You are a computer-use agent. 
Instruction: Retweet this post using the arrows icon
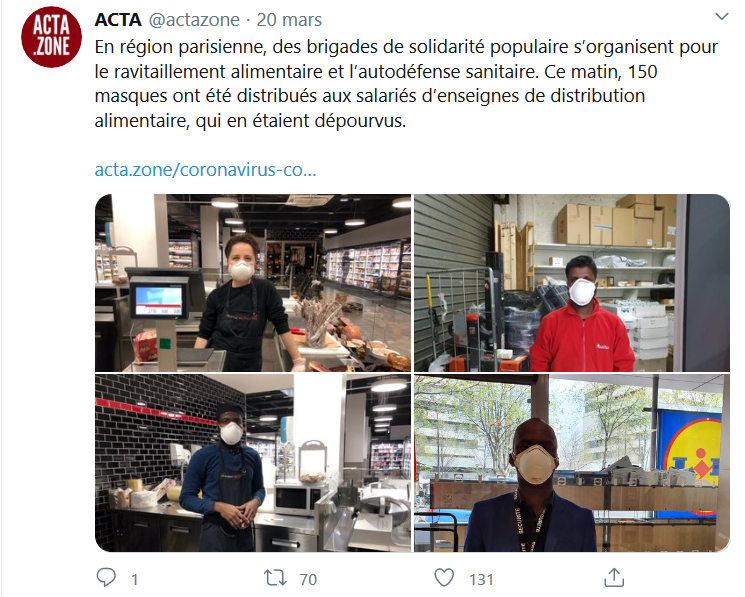click(275, 578)
